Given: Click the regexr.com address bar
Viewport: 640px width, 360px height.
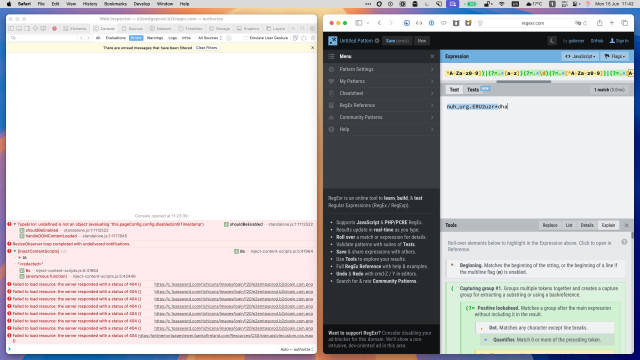Looking at the screenshot, I should tap(533, 23).
